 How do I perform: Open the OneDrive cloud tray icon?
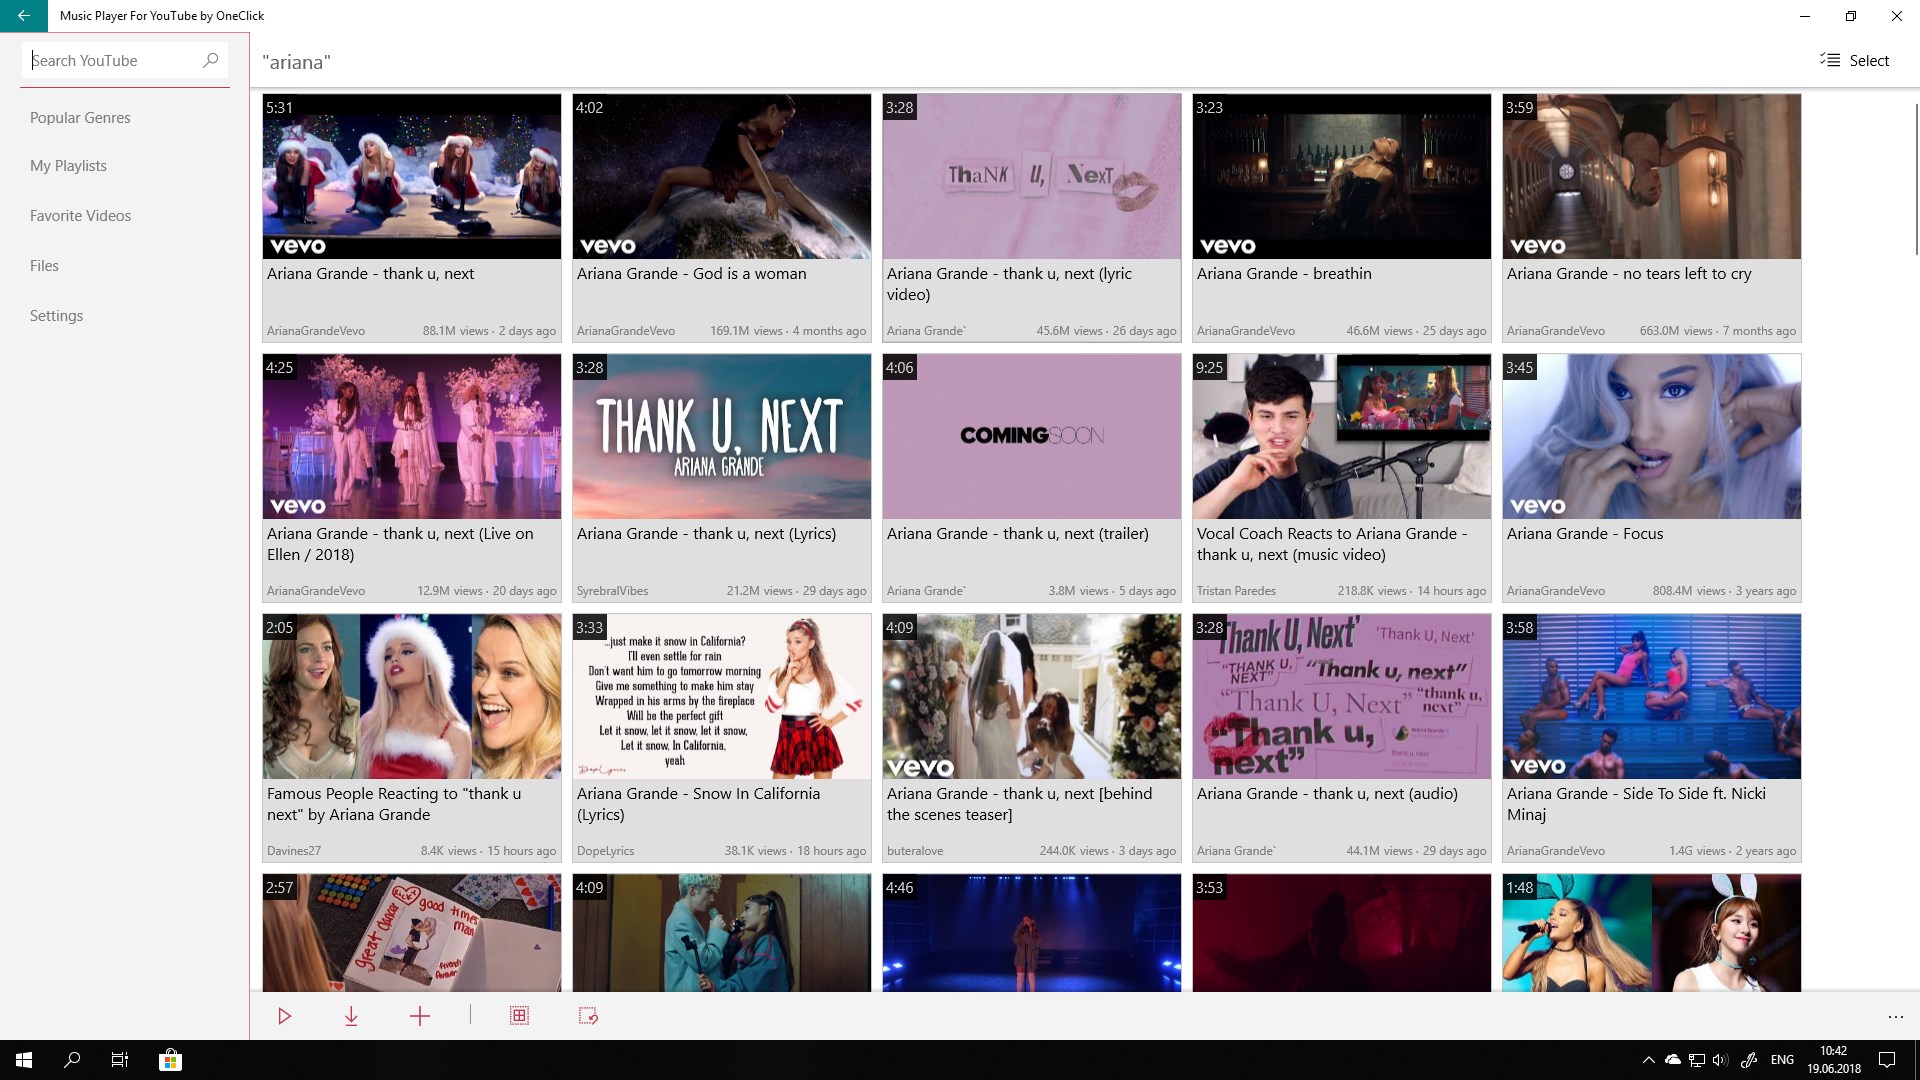coord(1673,1060)
